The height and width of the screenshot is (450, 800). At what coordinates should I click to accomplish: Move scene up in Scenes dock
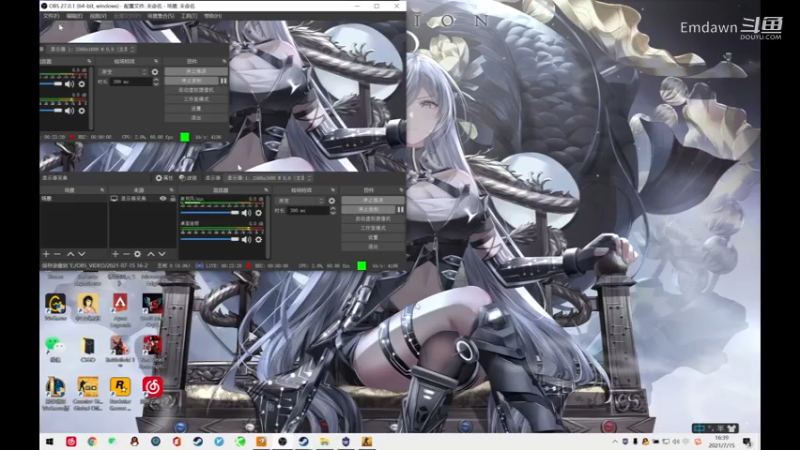(70, 254)
